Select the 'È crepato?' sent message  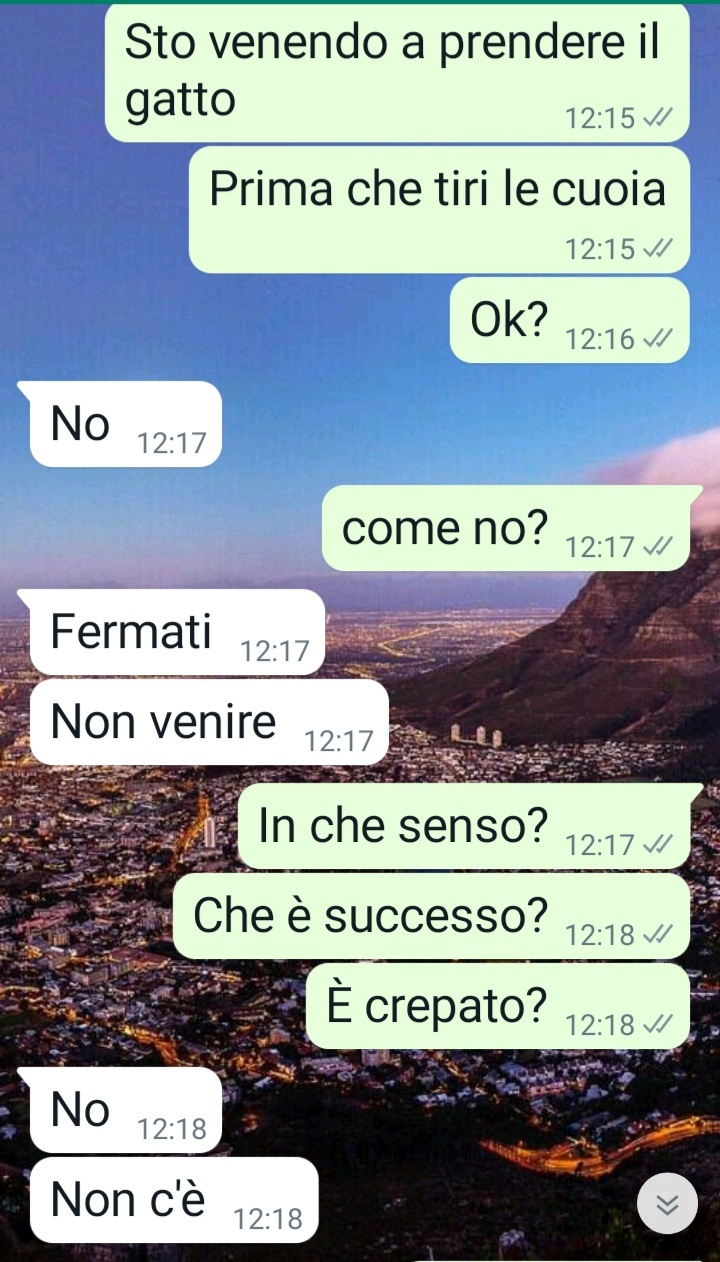[x=497, y=1006]
